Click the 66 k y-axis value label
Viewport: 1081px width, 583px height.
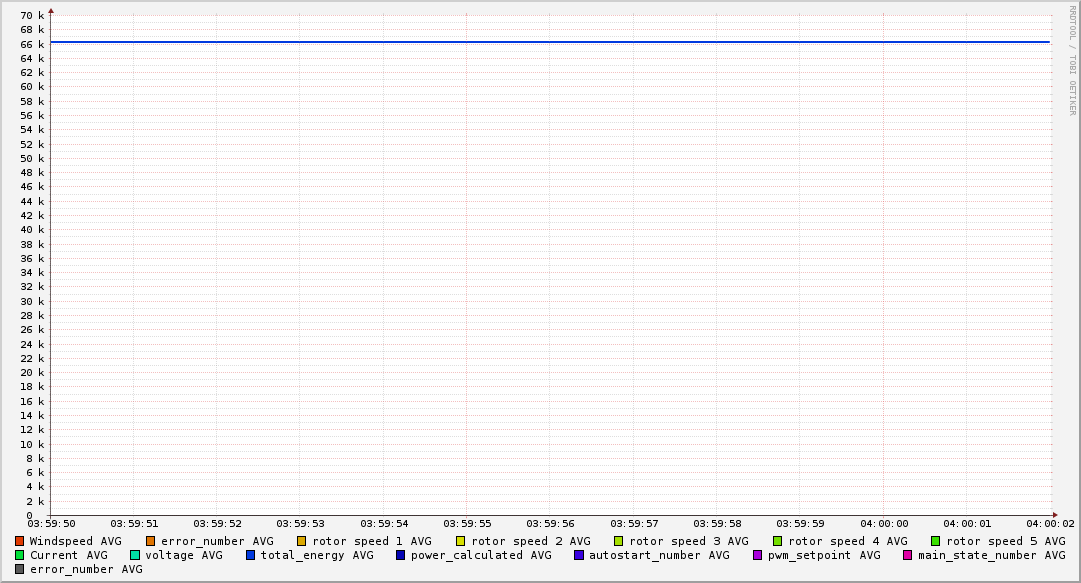point(33,44)
